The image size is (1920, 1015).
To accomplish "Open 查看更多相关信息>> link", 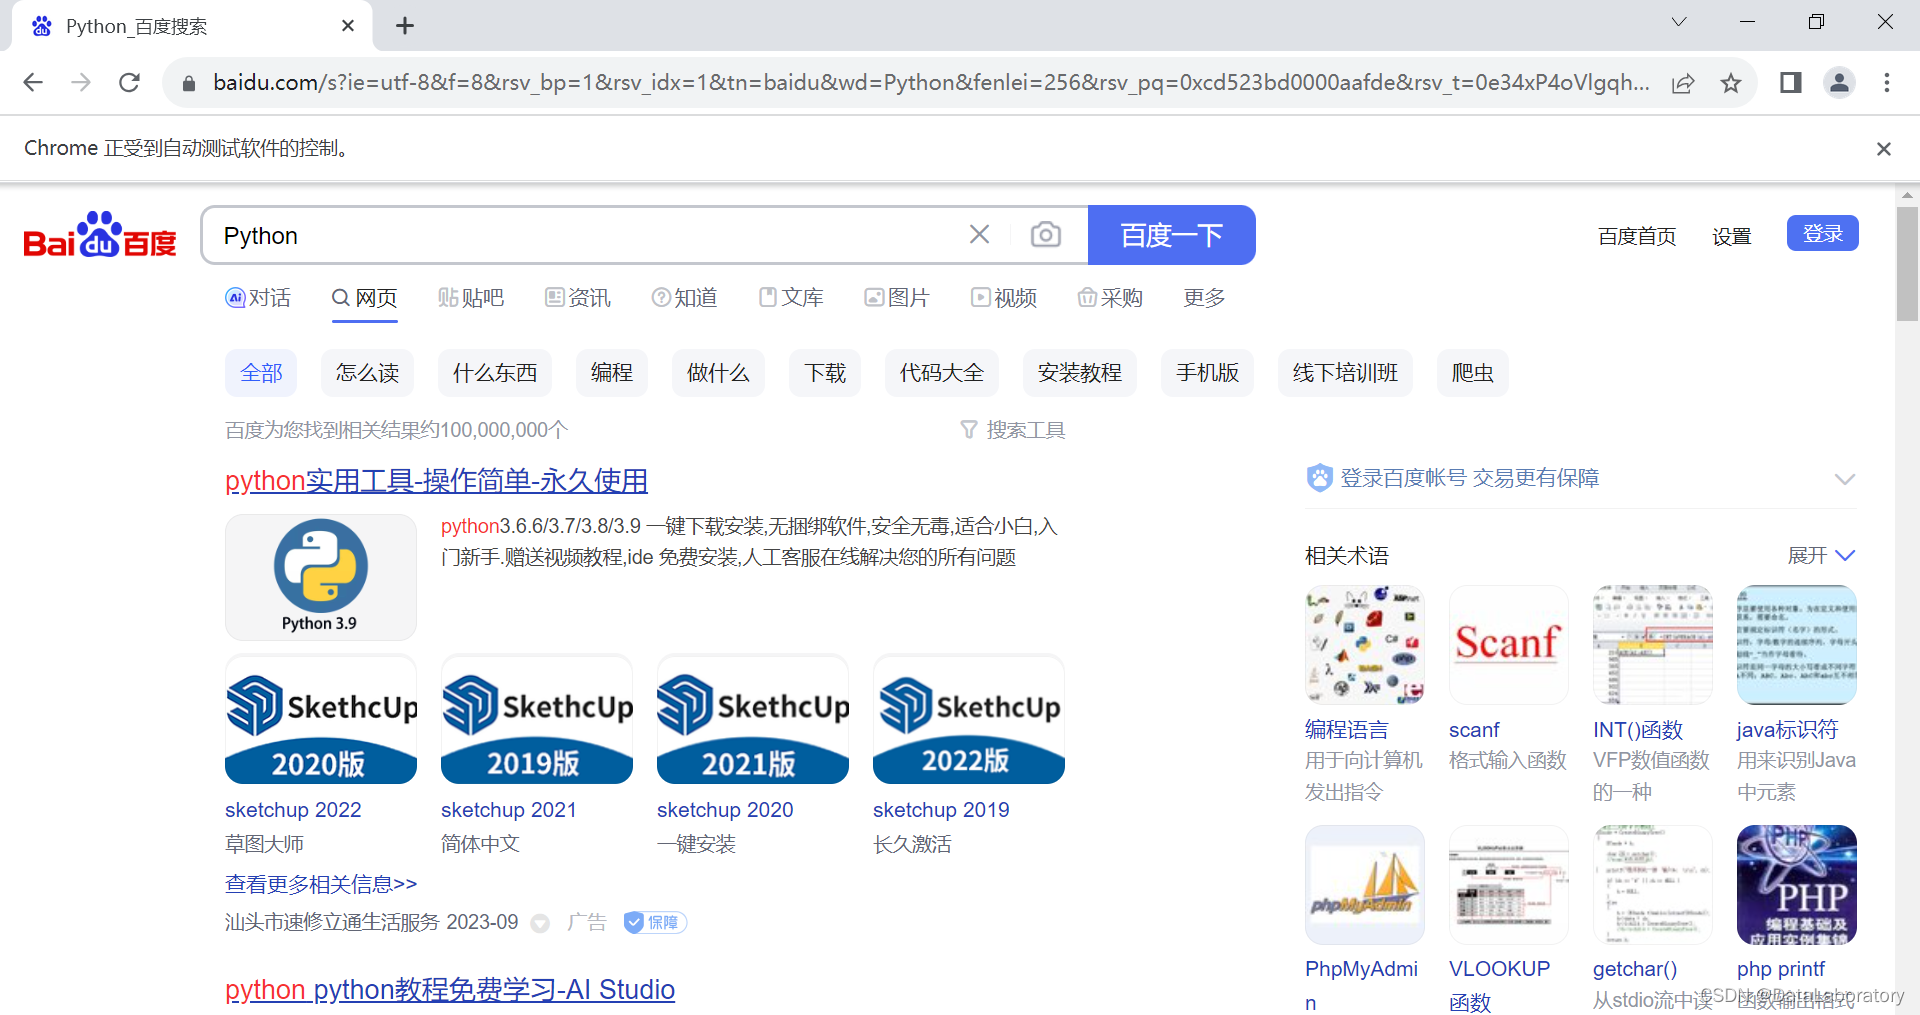I will [x=321, y=884].
